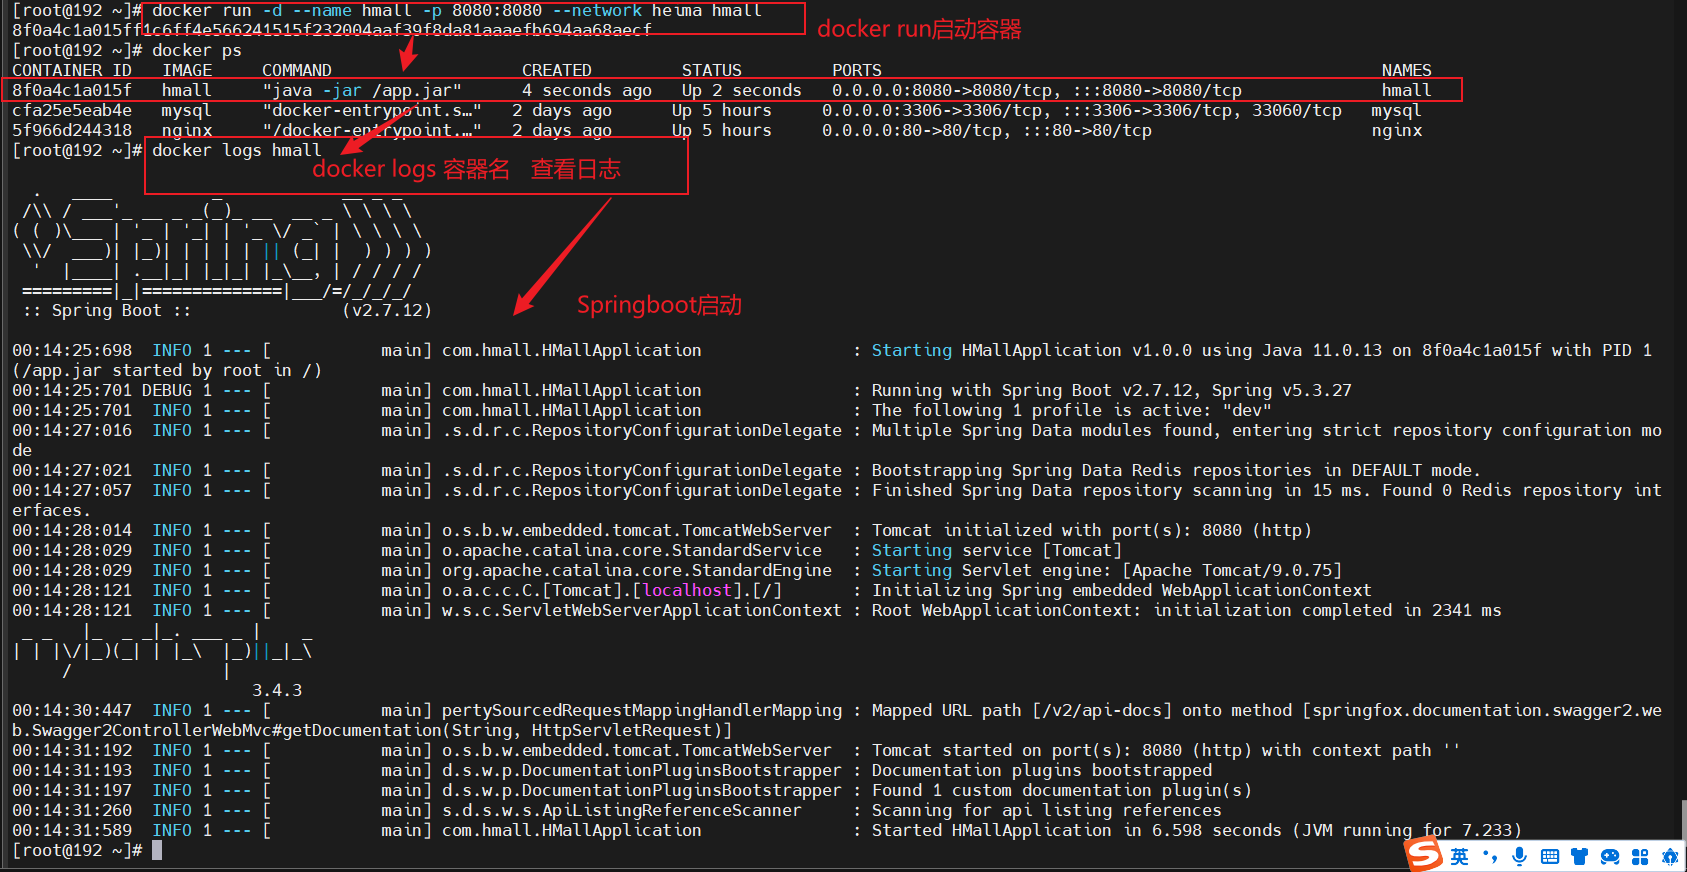The height and width of the screenshot is (872, 1687).
Task: Toggle the 英 Chinese/English input mode
Action: [1460, 857]
